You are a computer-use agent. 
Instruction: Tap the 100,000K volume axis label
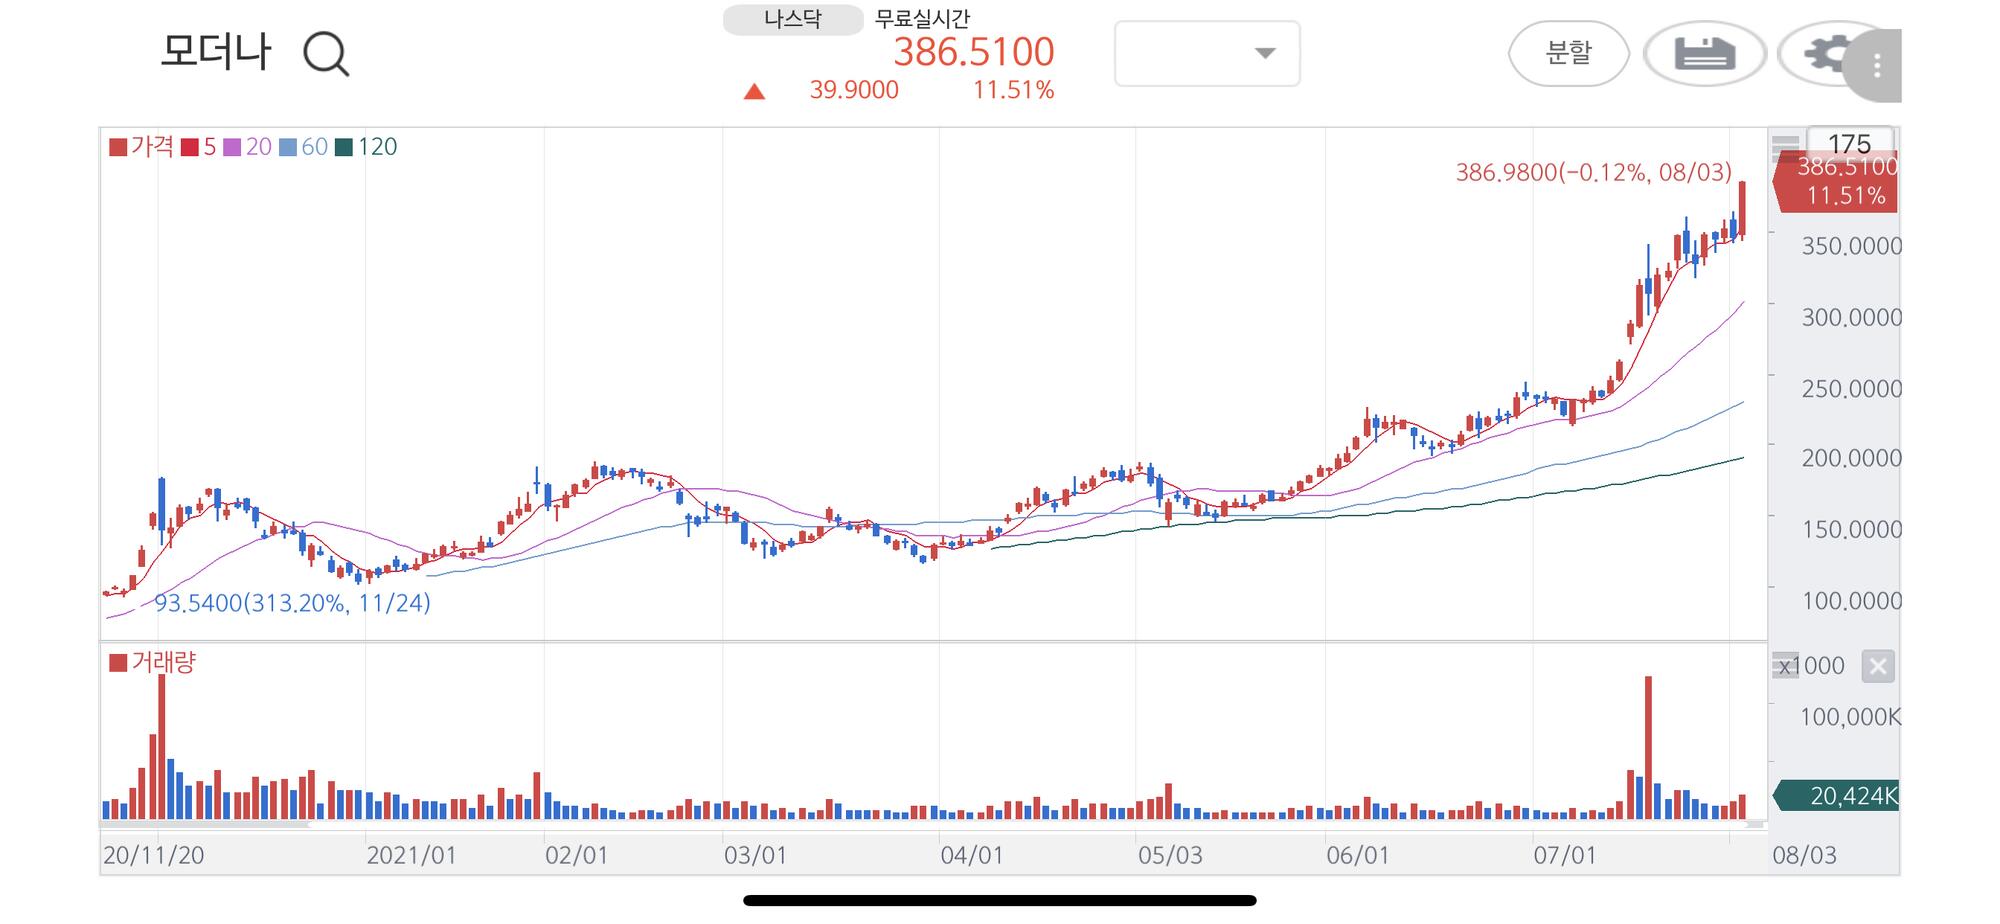(1850, 717)
